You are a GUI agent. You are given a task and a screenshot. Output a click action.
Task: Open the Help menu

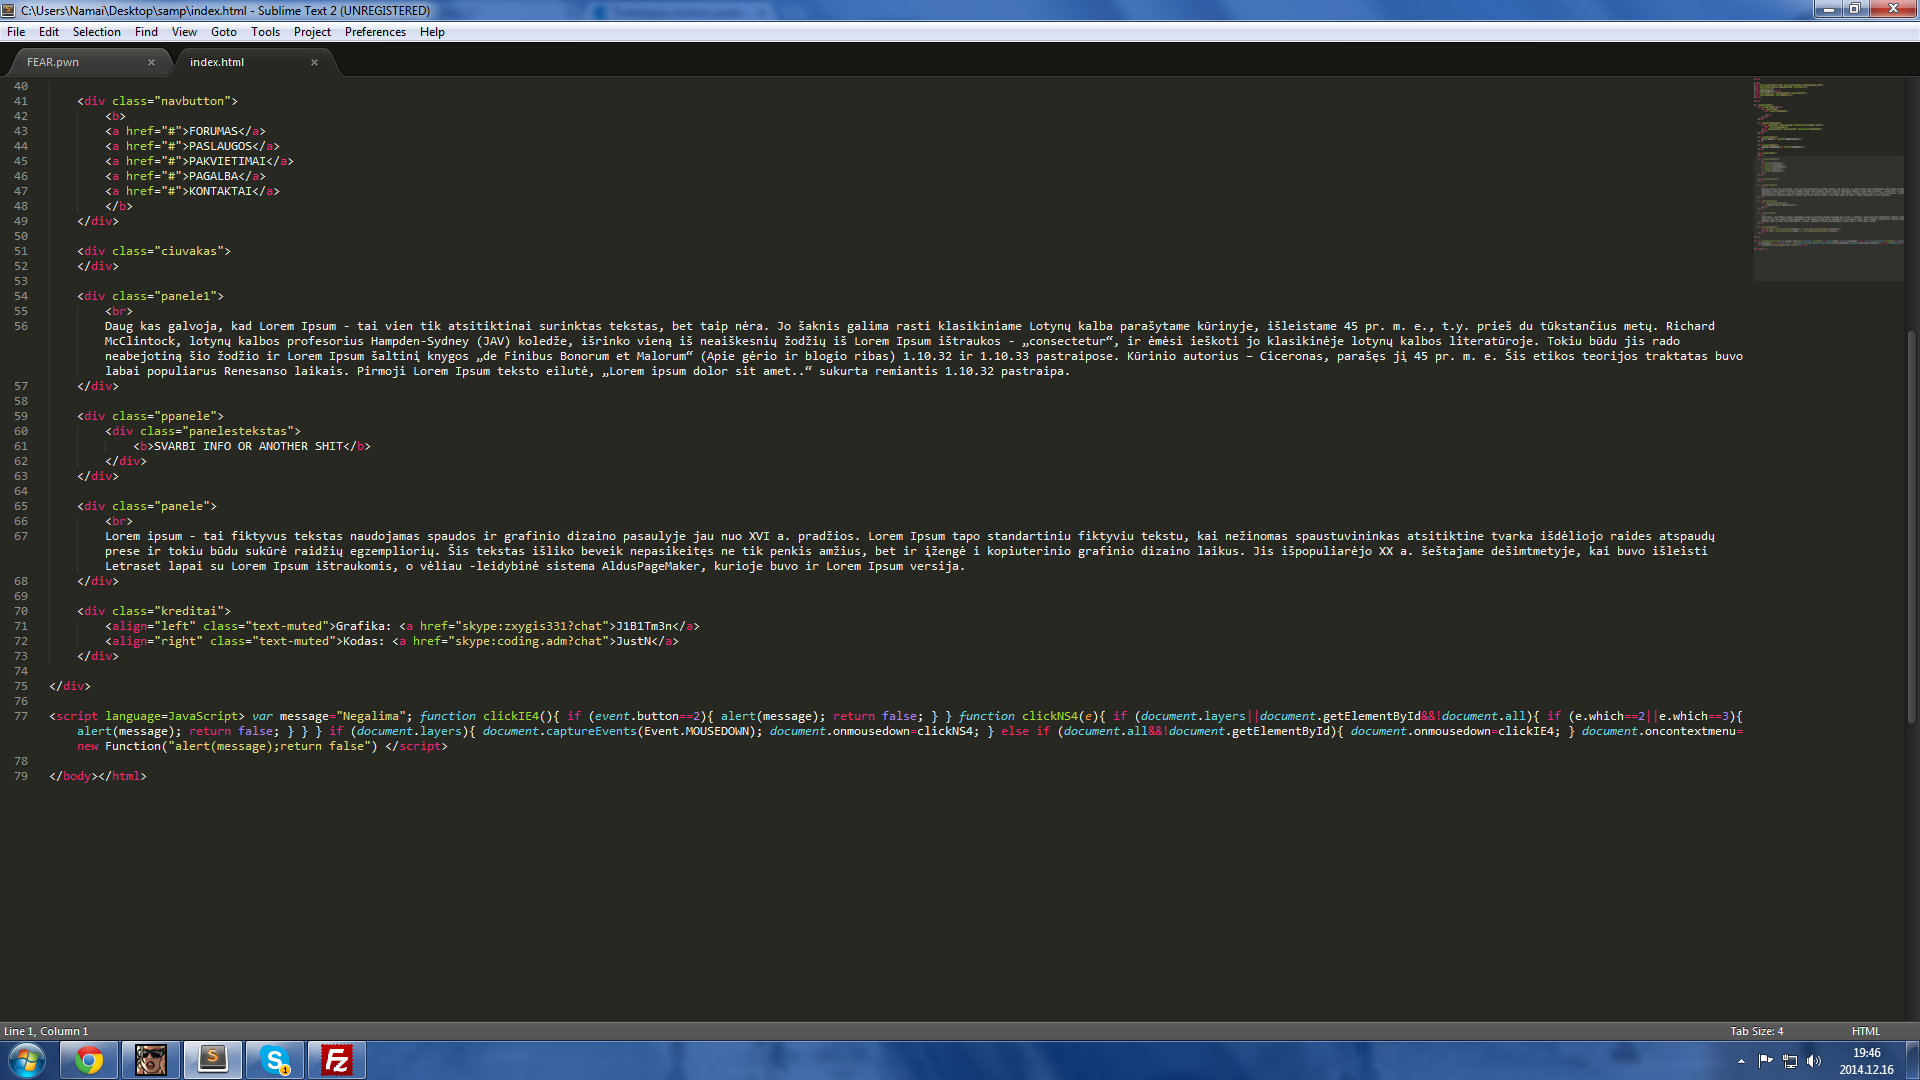pyautogui.click(x=432, y=32)
